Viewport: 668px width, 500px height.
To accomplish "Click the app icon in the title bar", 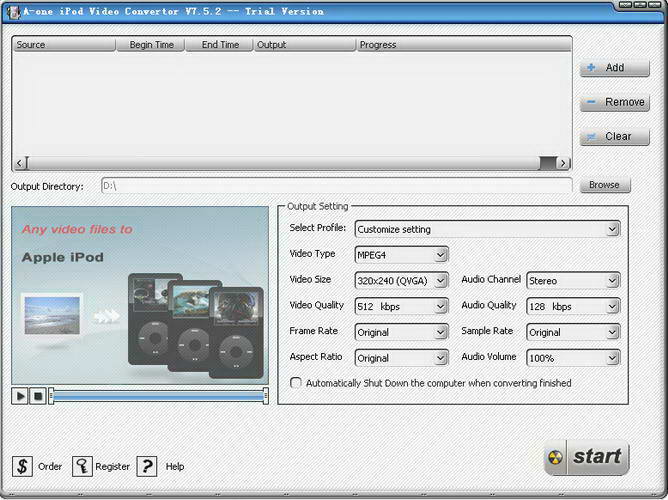I will [13, 12].
